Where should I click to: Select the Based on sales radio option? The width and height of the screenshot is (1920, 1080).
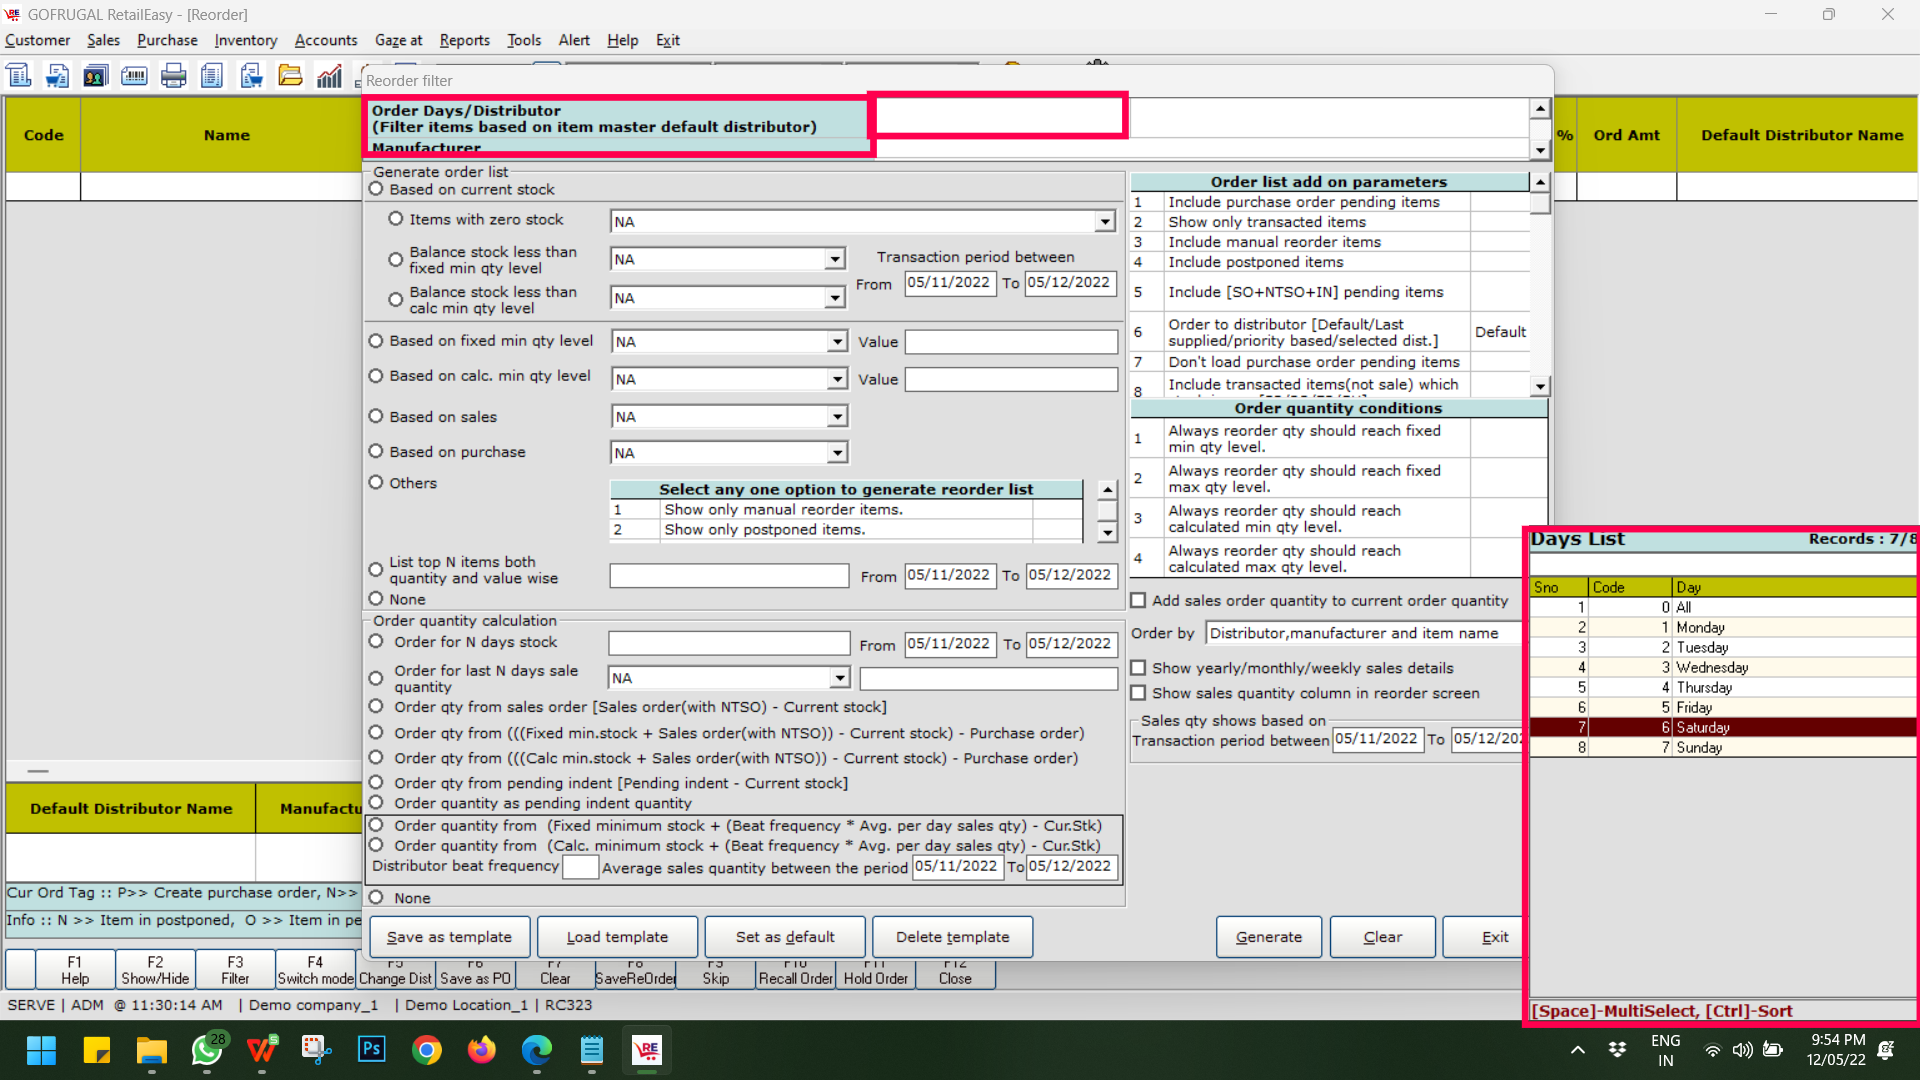pyautogui.click(x=376, y=416)
